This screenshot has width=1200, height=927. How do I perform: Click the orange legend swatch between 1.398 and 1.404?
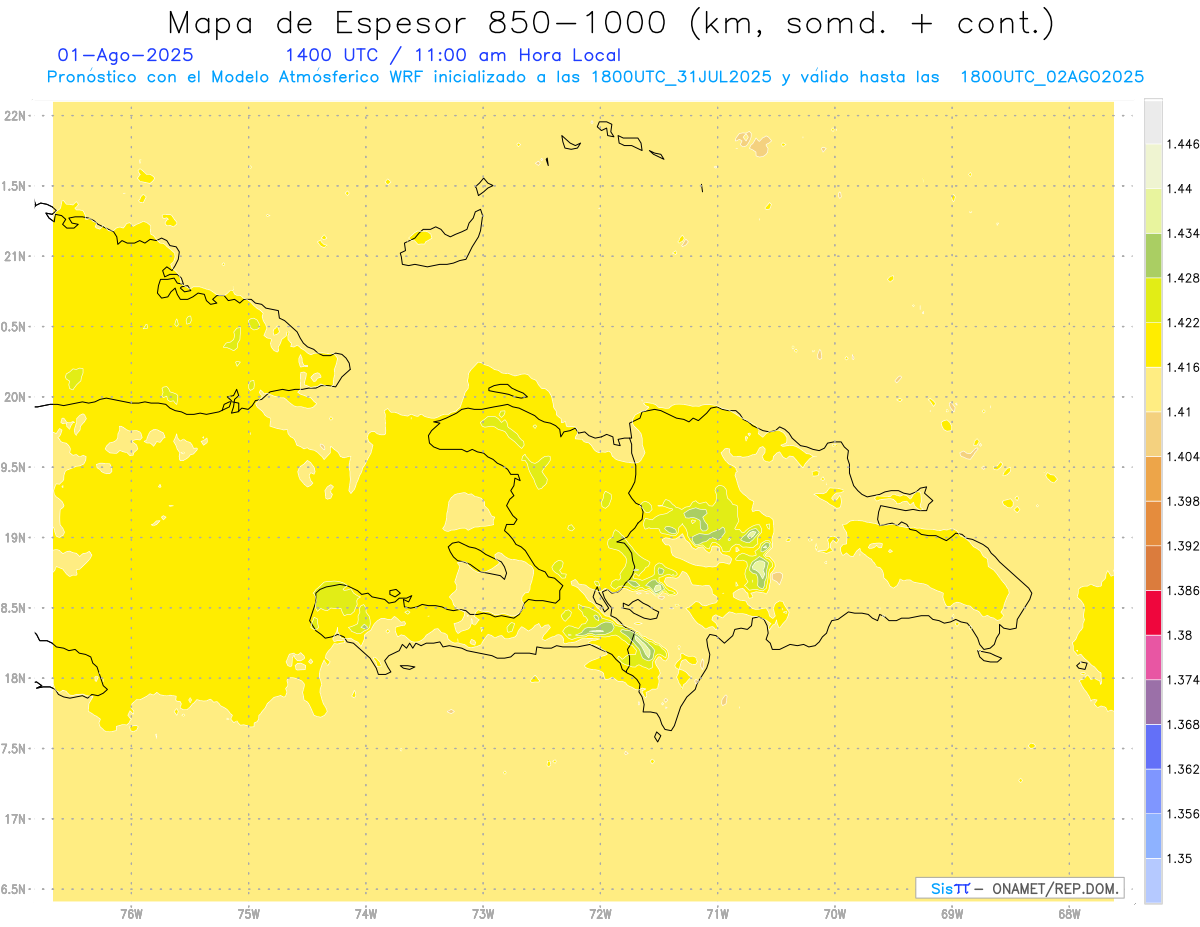point(1153,478)
